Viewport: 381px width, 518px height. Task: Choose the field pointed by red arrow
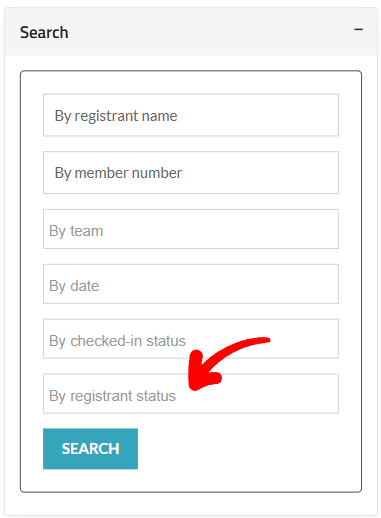click(191, 394)
